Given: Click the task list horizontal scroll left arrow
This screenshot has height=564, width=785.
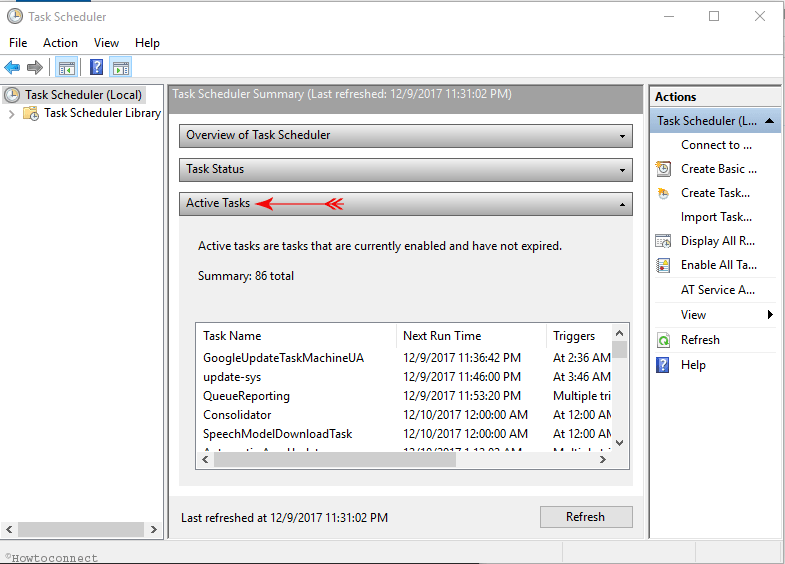Looking at the screenshot, I should pyautogui.click(x=205, y=459).
